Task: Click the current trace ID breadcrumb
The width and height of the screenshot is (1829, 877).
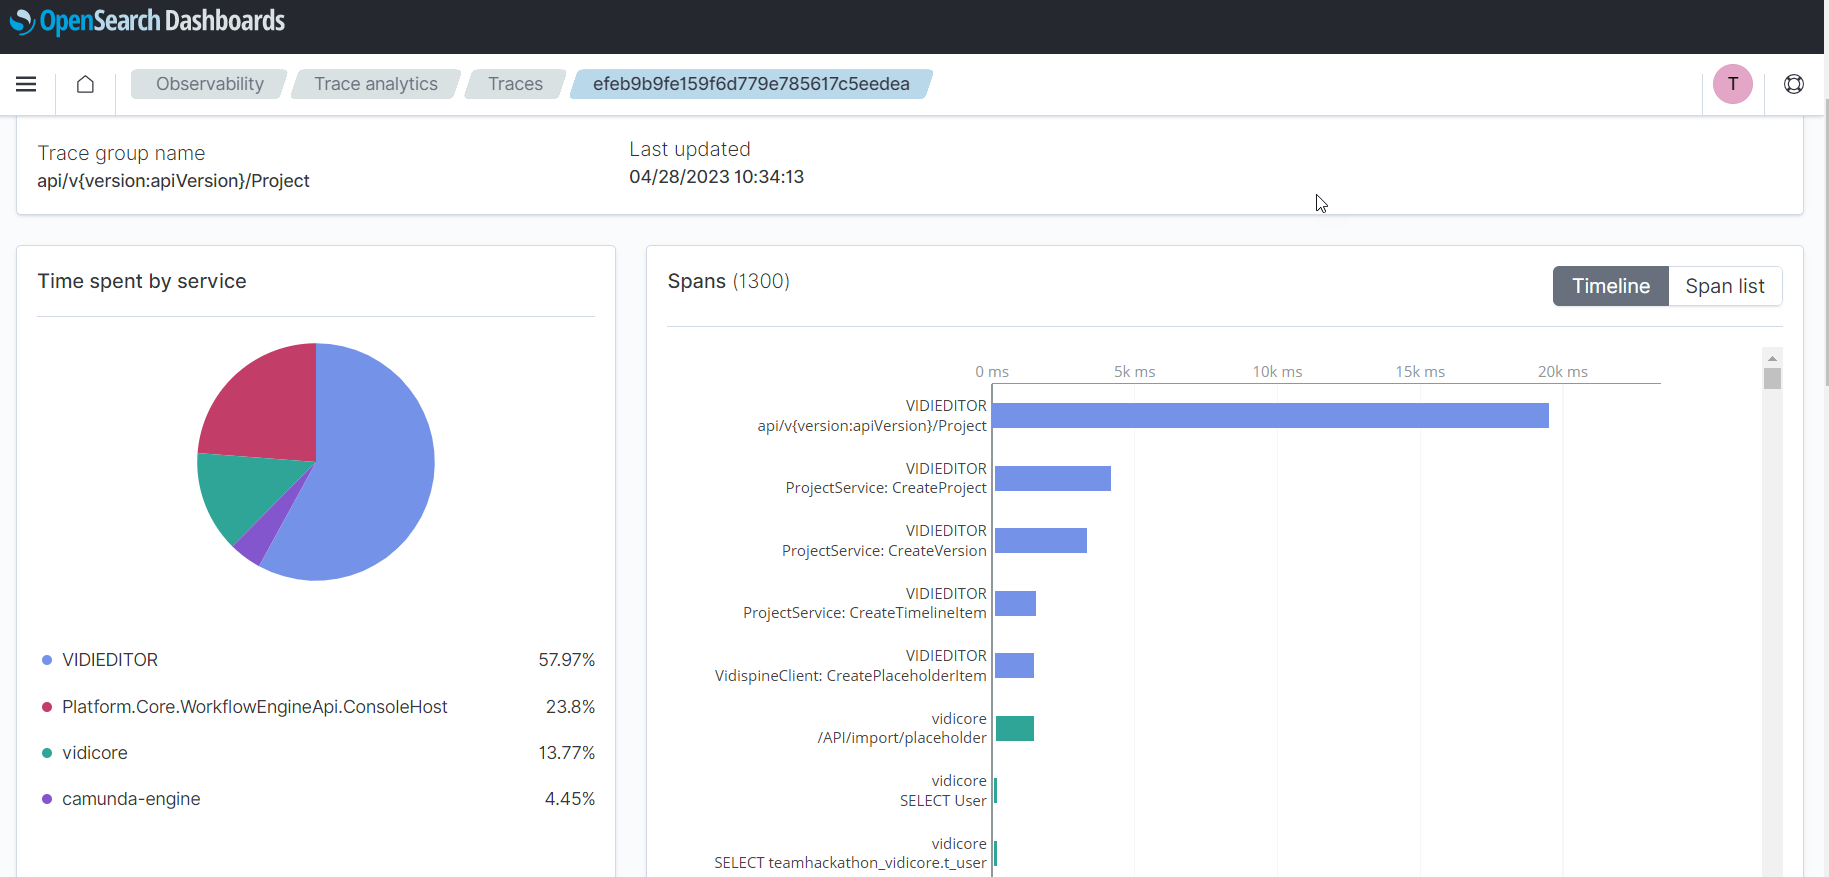Action: pyautogui.click(x=750, y=84)
